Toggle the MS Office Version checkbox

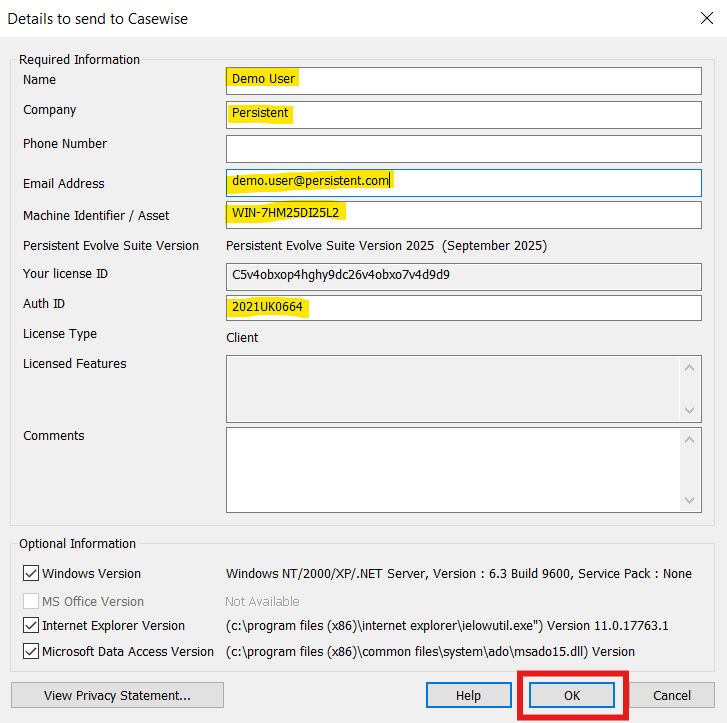coord(31,601)
